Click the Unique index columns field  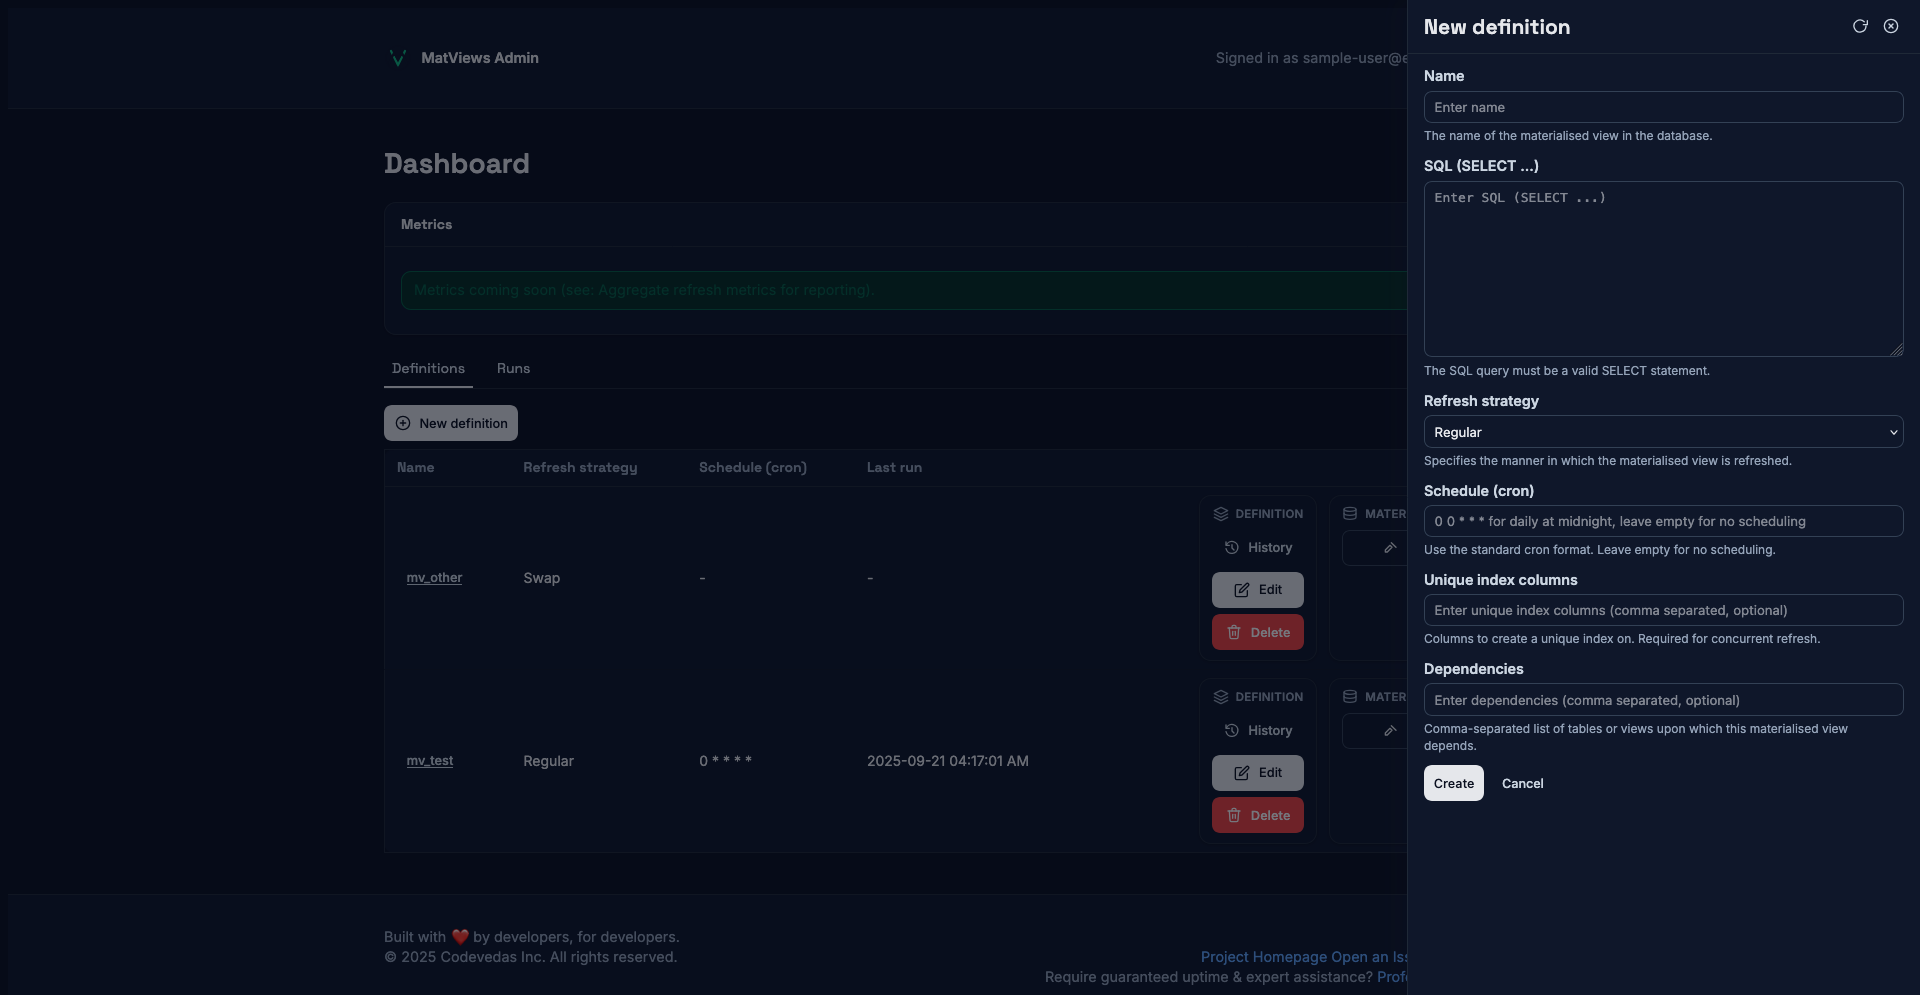pos(1662,611)
